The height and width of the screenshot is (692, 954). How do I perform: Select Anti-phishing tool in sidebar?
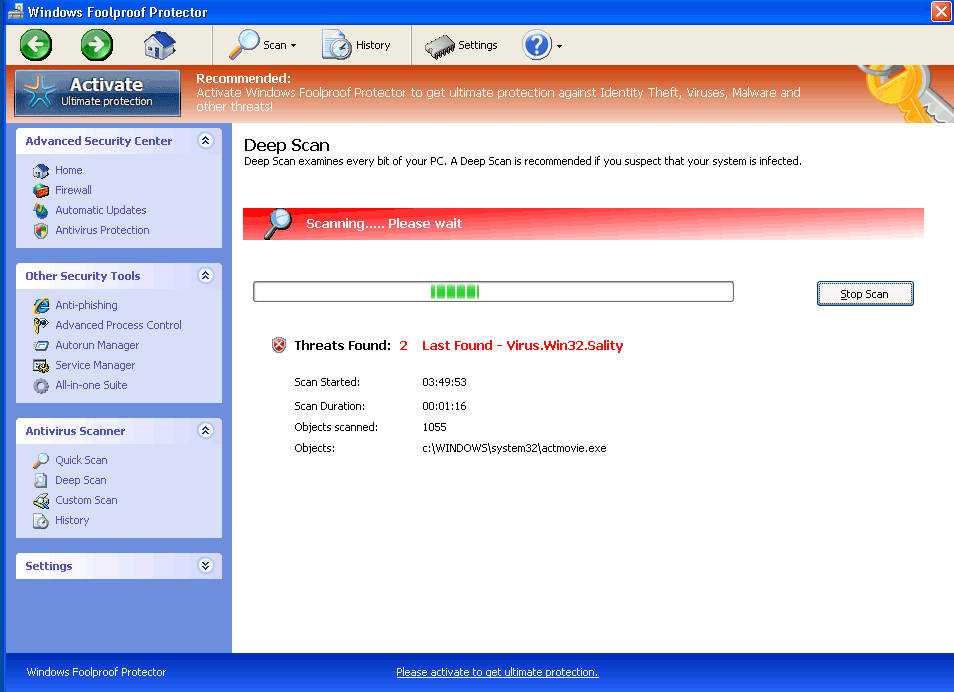point(86,305)
